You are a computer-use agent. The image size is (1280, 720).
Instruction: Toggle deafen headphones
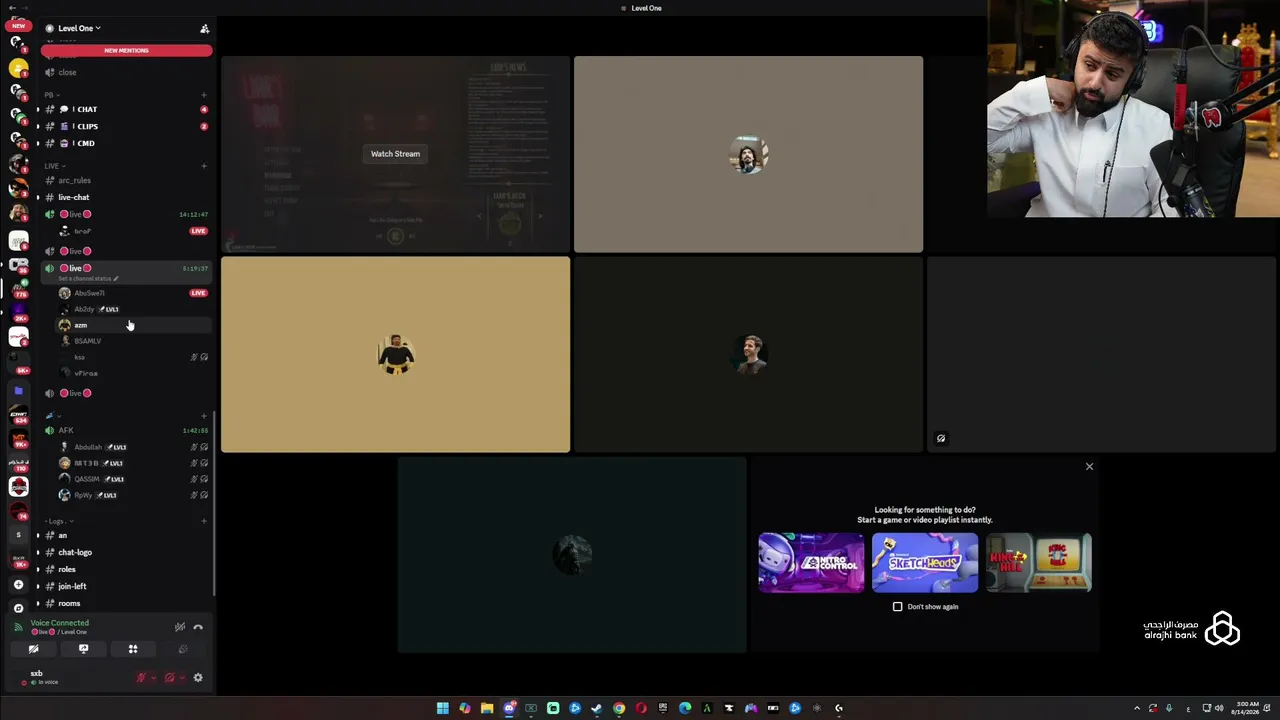(169, 678)
